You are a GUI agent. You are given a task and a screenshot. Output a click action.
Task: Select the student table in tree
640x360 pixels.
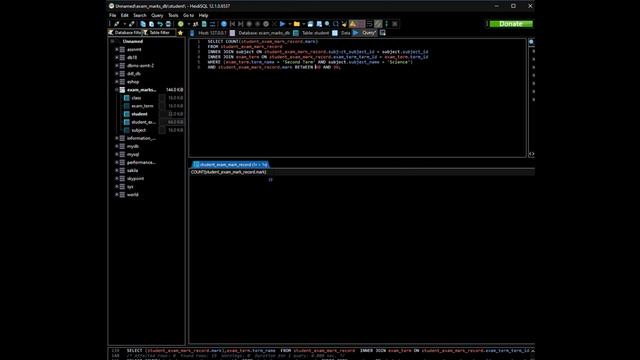(x=140, y=114)
